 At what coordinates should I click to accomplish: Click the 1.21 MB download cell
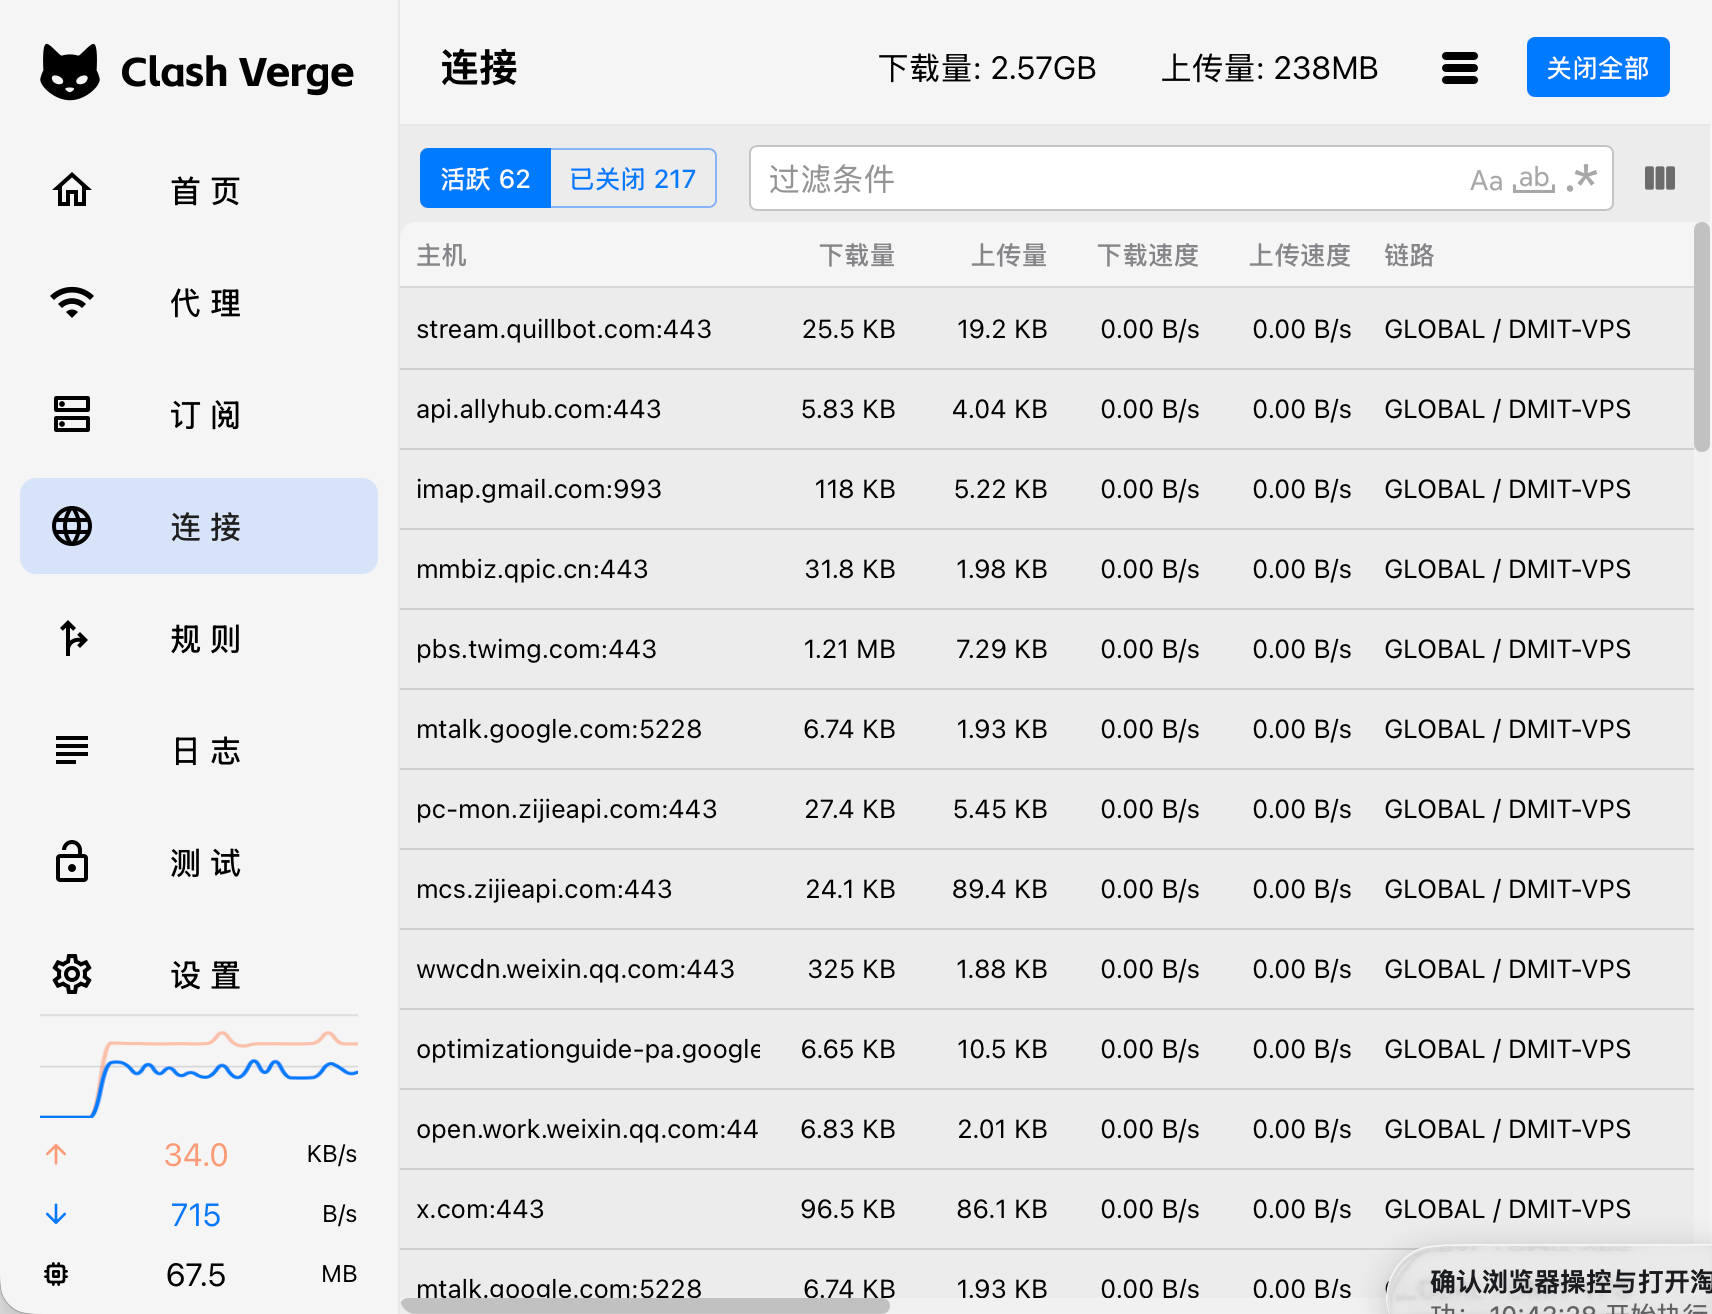pyautogui.click(x=849, y=649)
